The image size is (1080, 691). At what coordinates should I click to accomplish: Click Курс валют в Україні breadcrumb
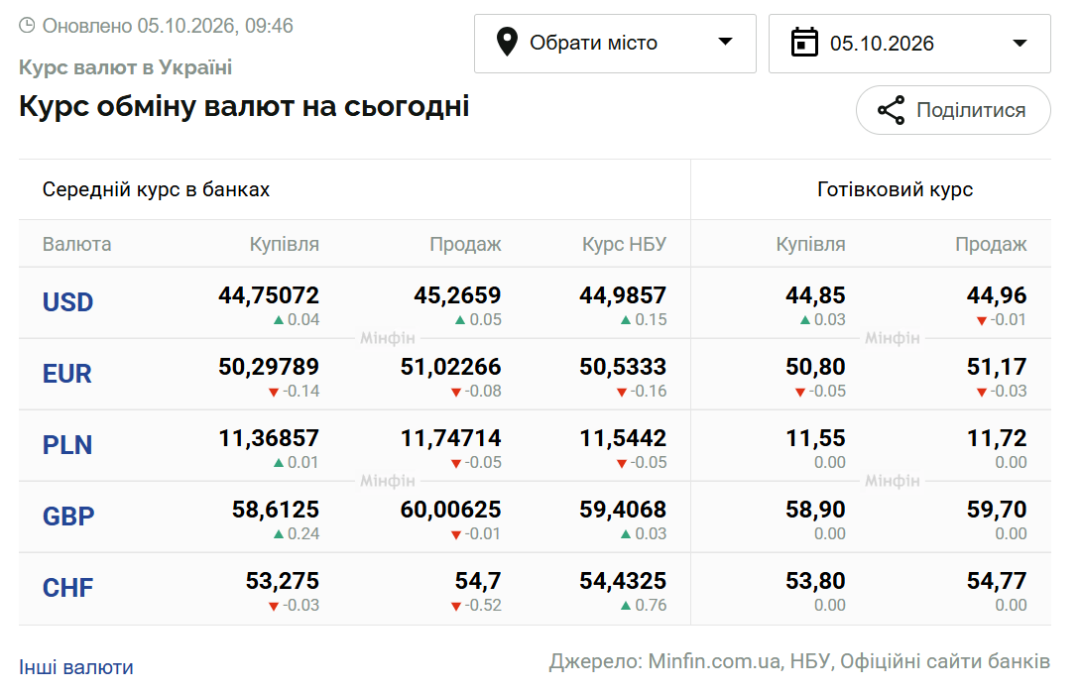click(x=125, y=68)
